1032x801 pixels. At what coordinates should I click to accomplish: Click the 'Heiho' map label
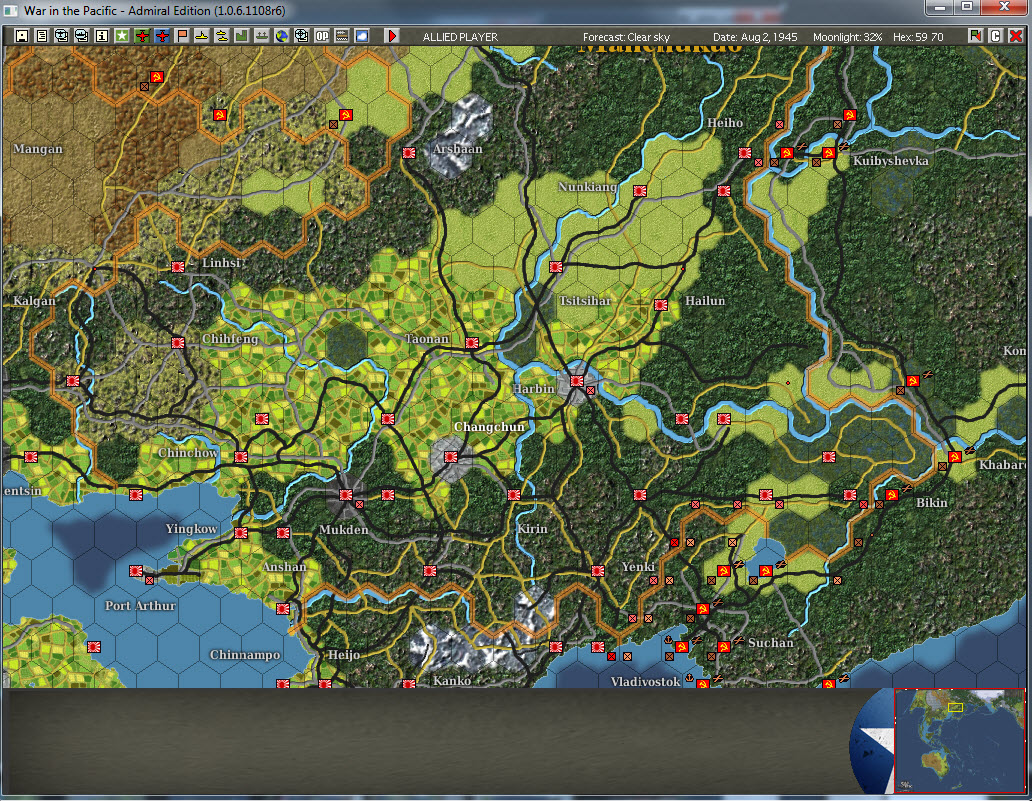pyautogui.click(x=725, y=122)
